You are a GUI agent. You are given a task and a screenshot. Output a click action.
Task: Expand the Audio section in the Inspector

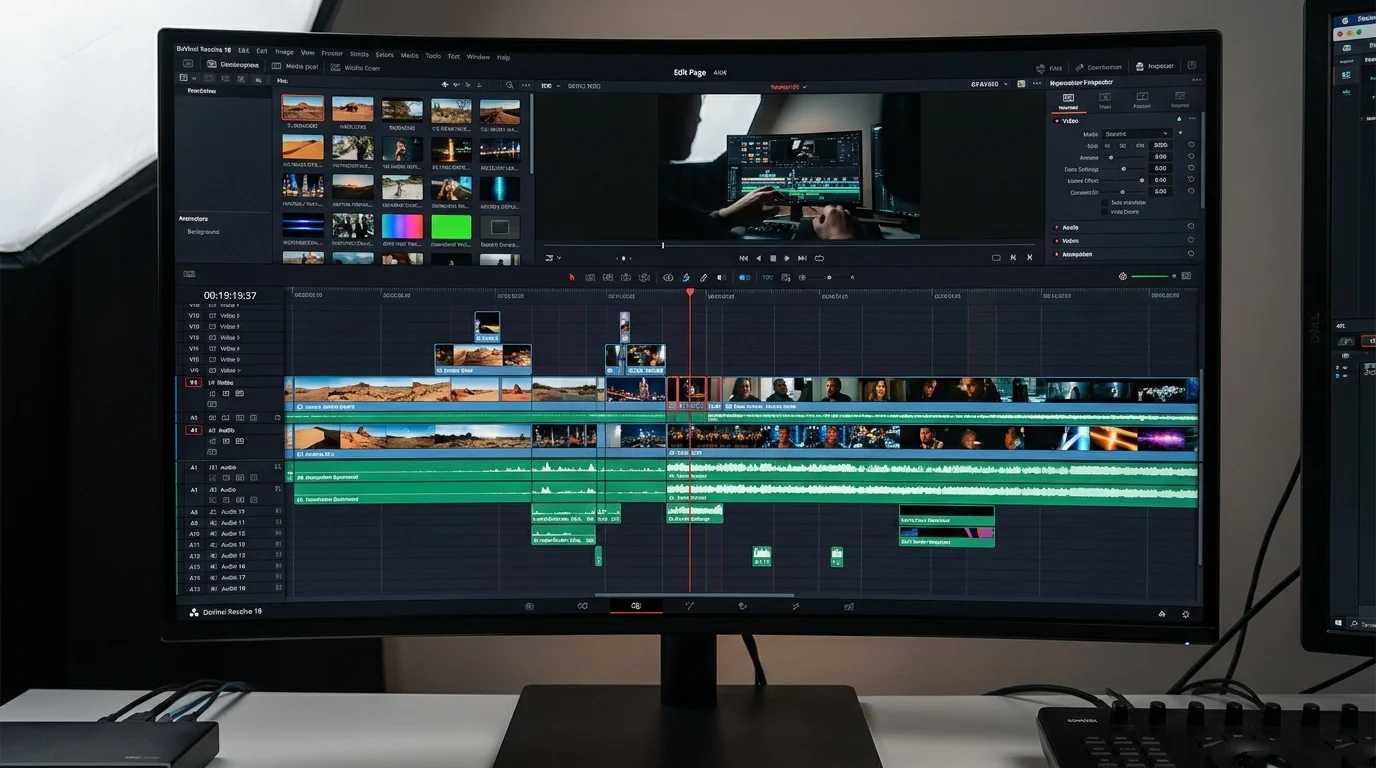(1056, 227)
